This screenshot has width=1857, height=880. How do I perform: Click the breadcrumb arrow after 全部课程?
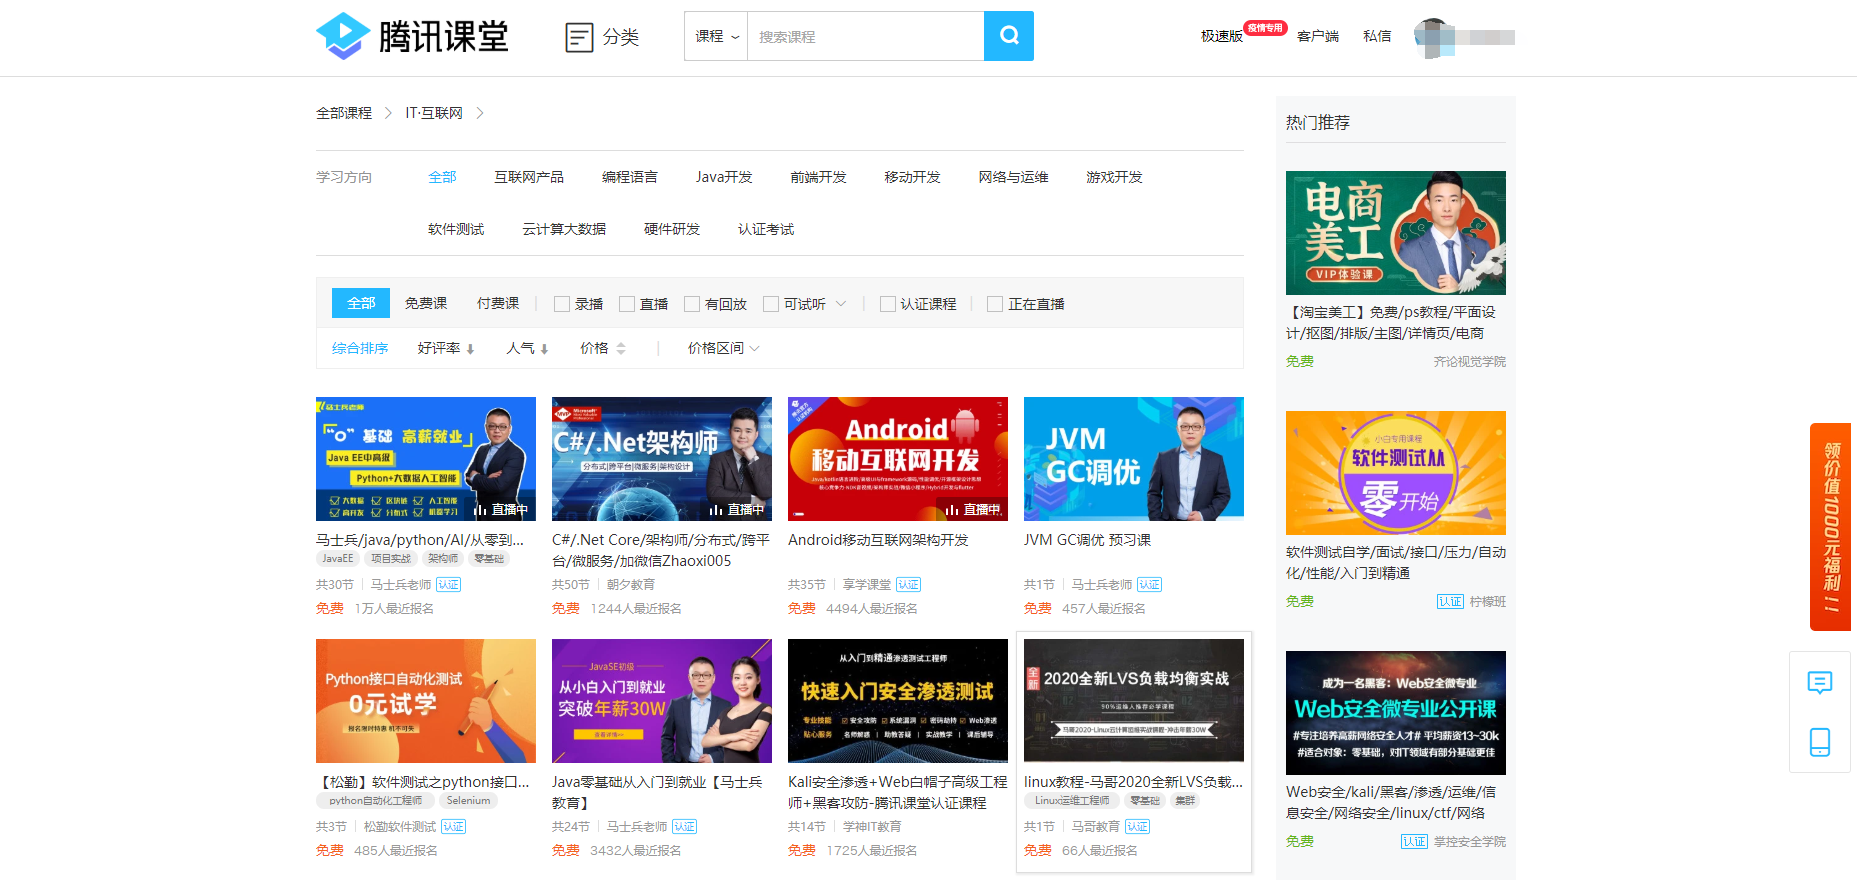point(388,113)
